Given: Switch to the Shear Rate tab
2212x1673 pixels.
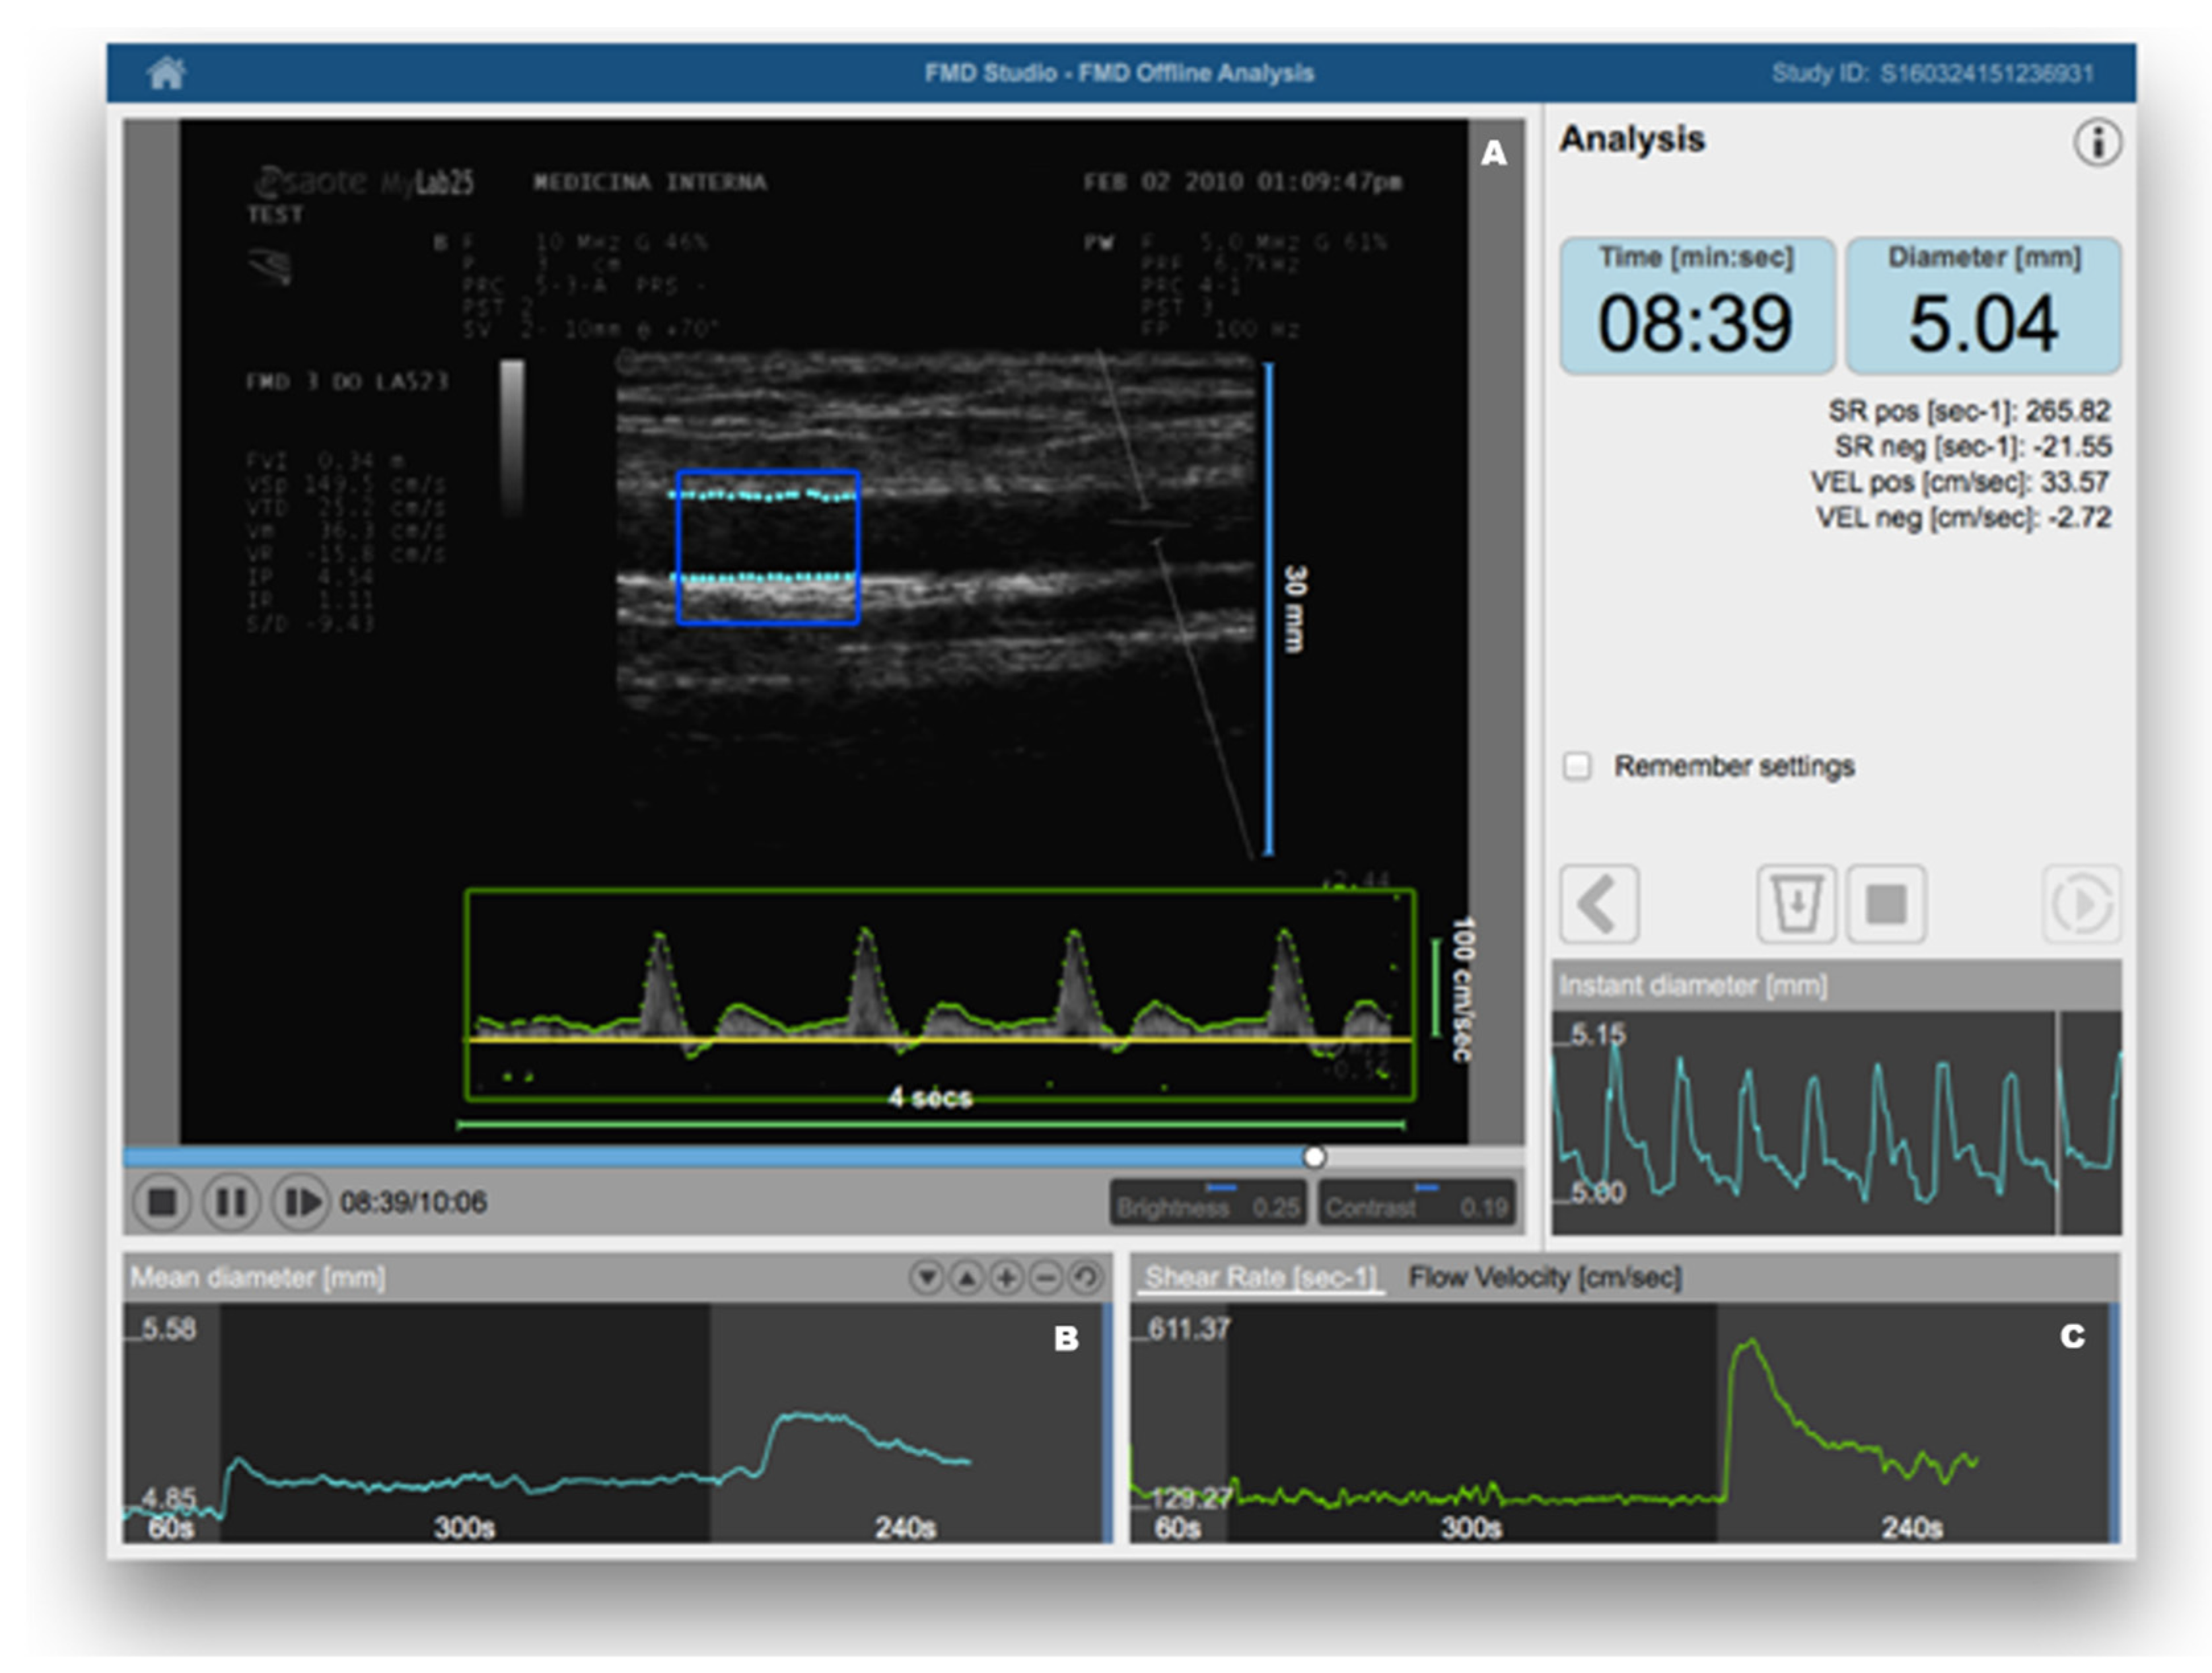Looking at the screenshot, I should (1260, 1277).
